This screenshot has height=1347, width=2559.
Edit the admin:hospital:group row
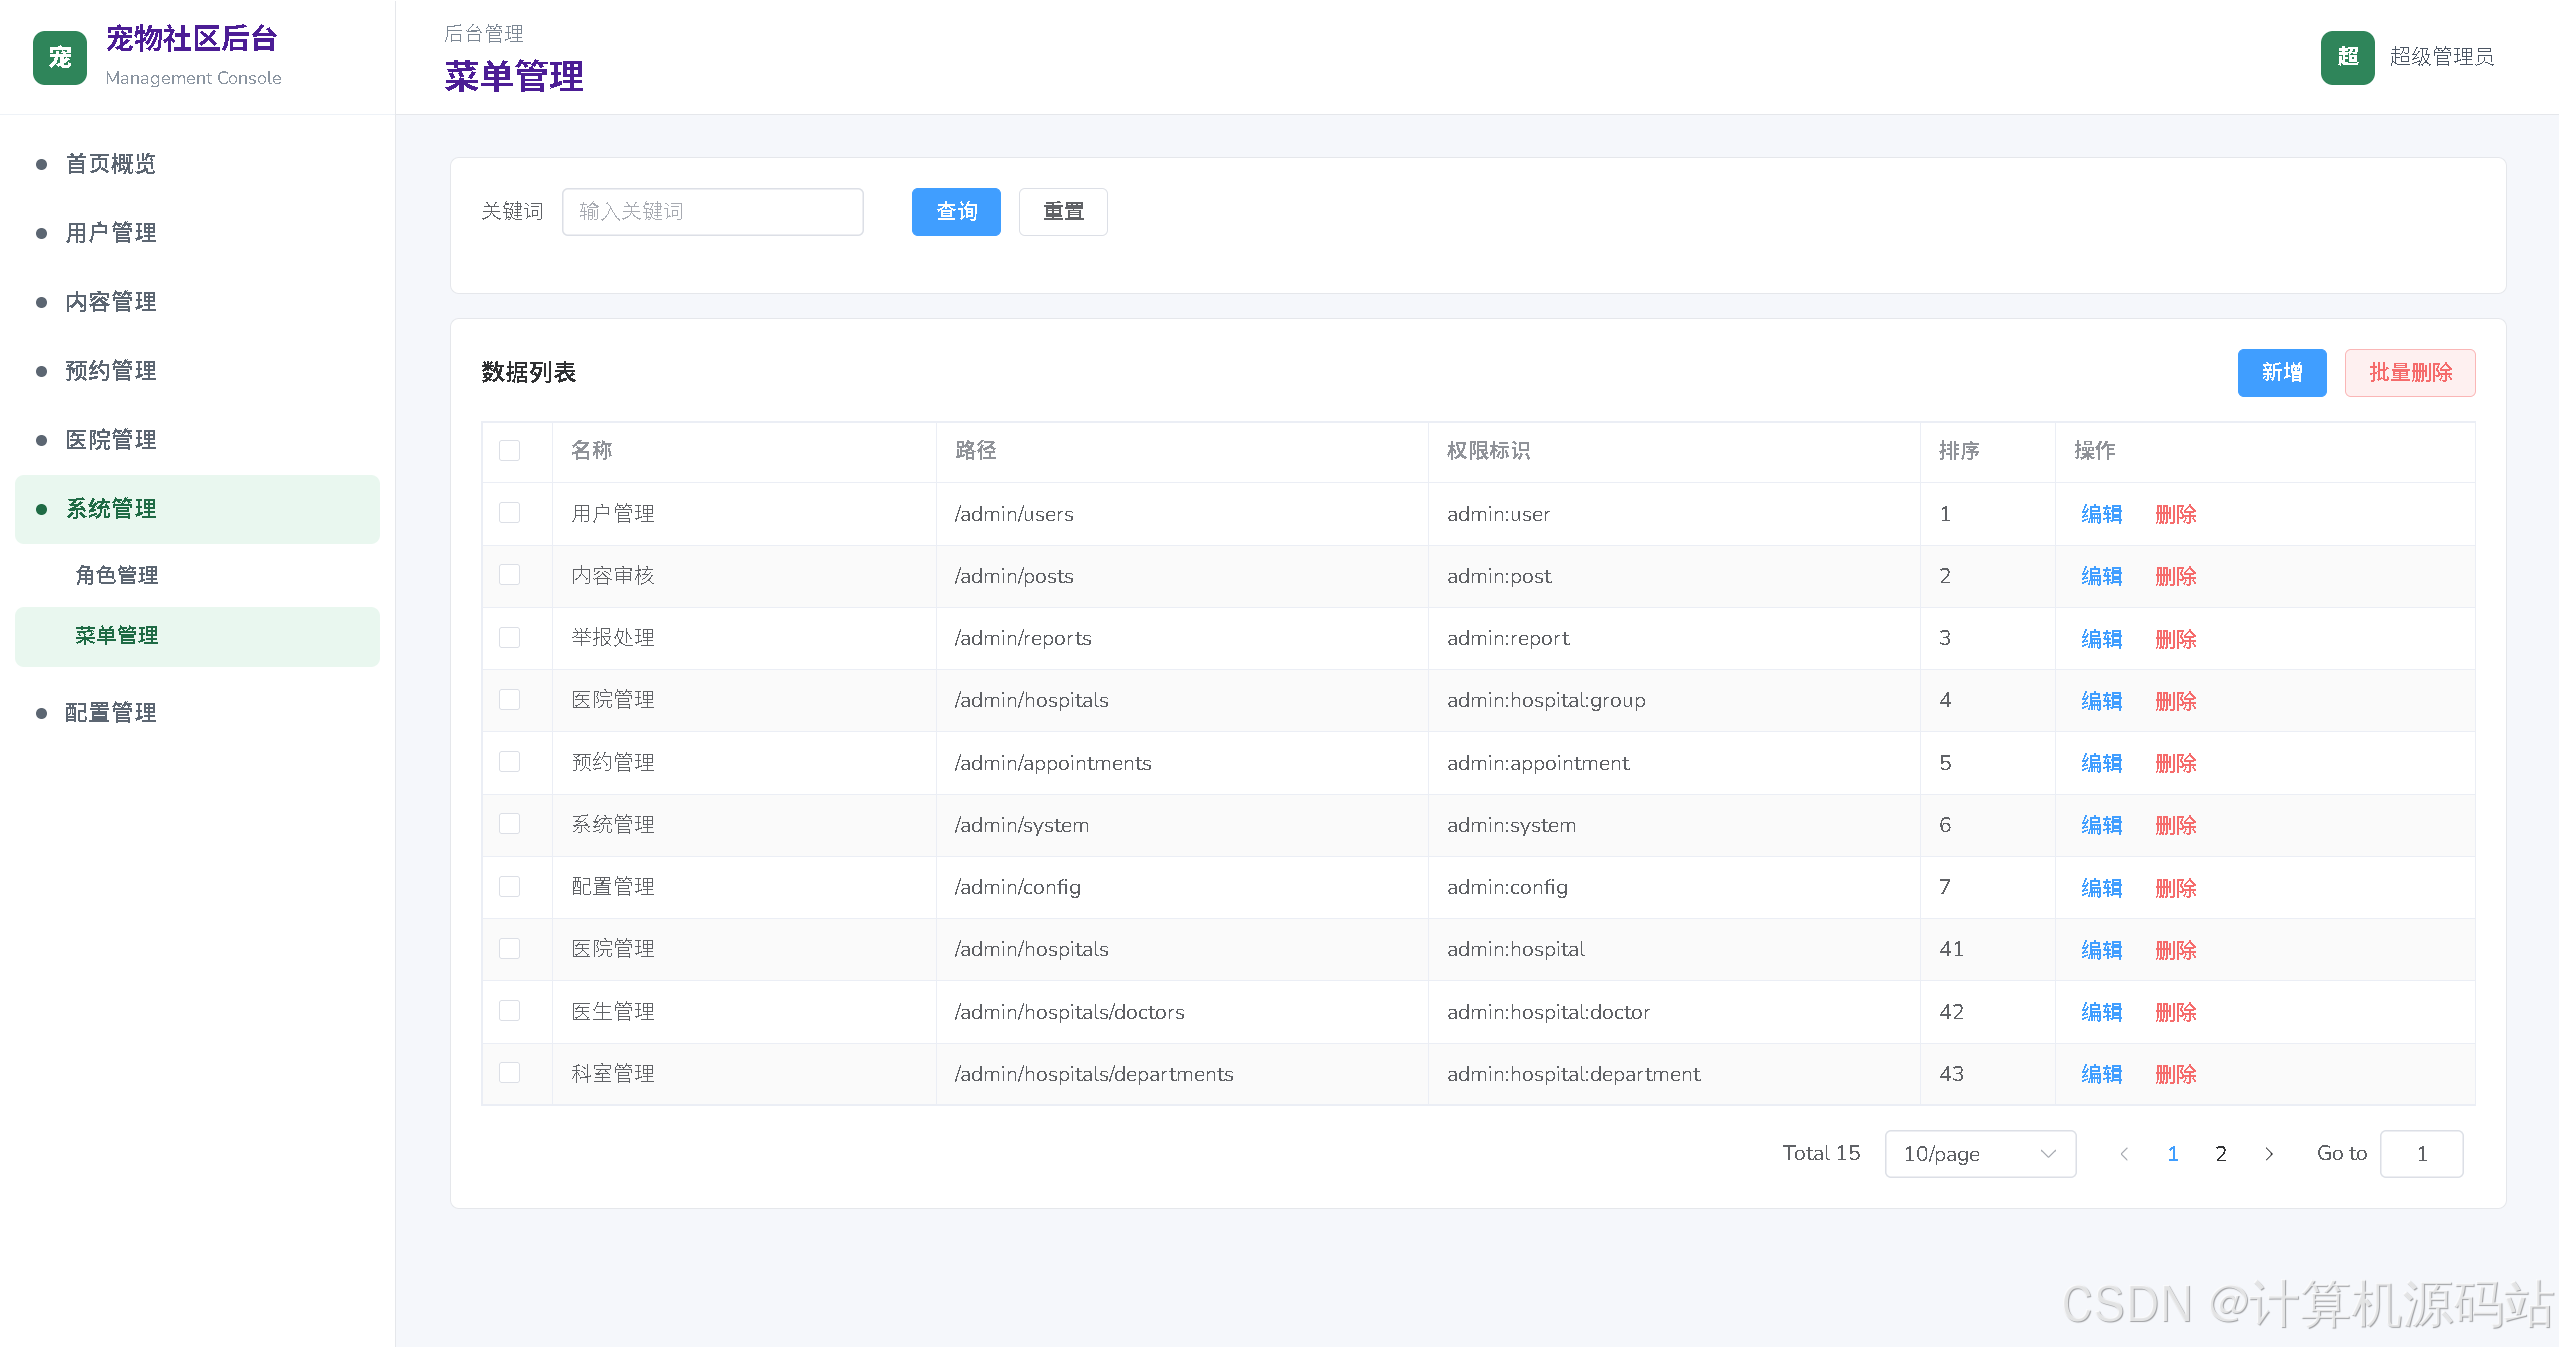2101,701
